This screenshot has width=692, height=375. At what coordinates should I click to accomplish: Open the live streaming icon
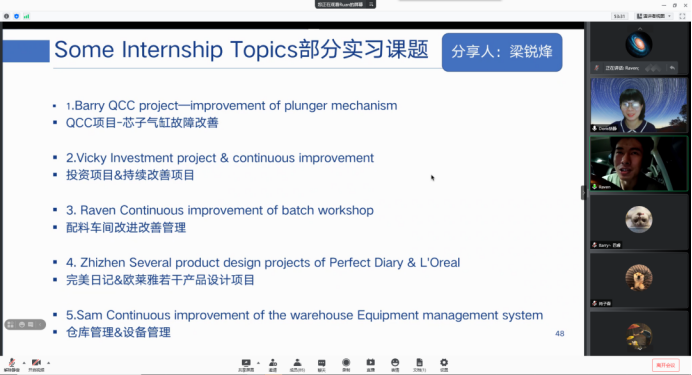(x=371, y=365)
